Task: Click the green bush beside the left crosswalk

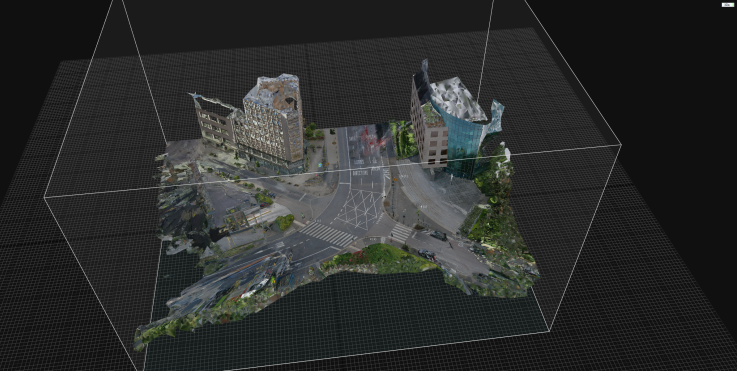Action: coord(284,221)
